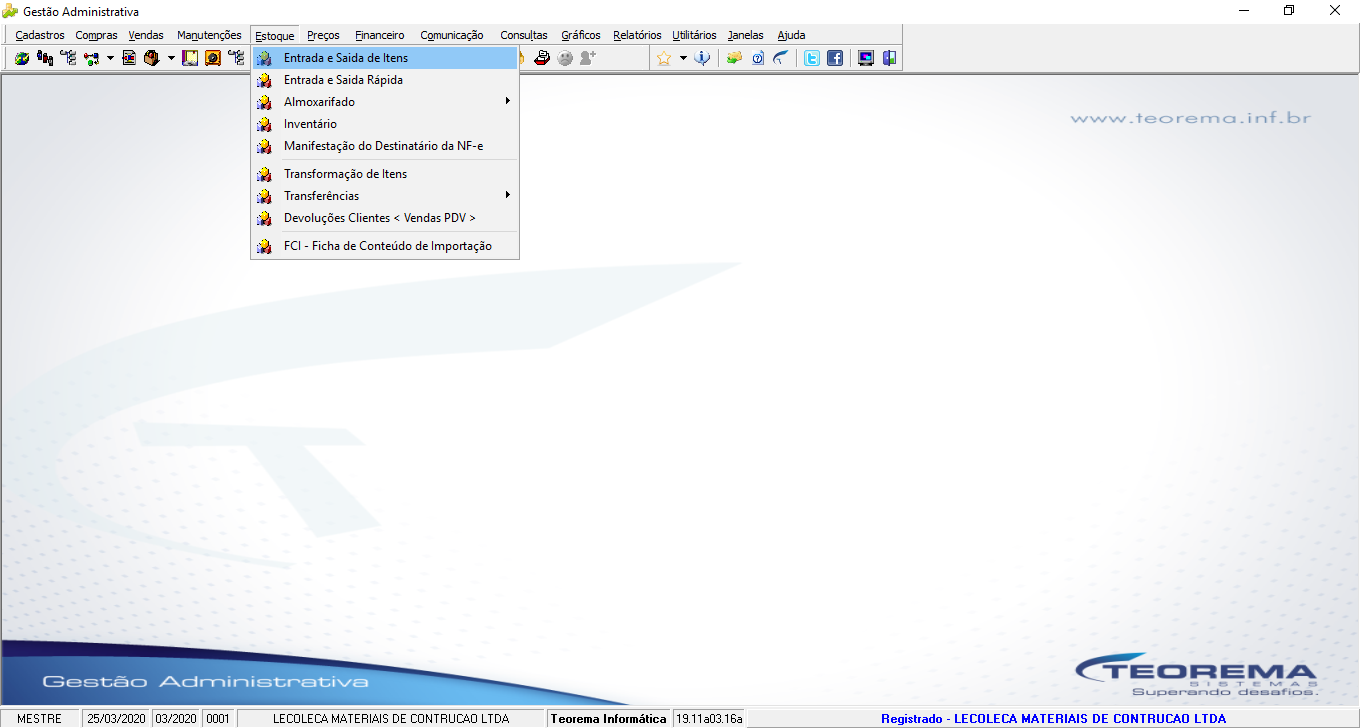The image size is (1360, 728).
Task: Click the yellow note board toolbar icon
Action: pos(190,58)
